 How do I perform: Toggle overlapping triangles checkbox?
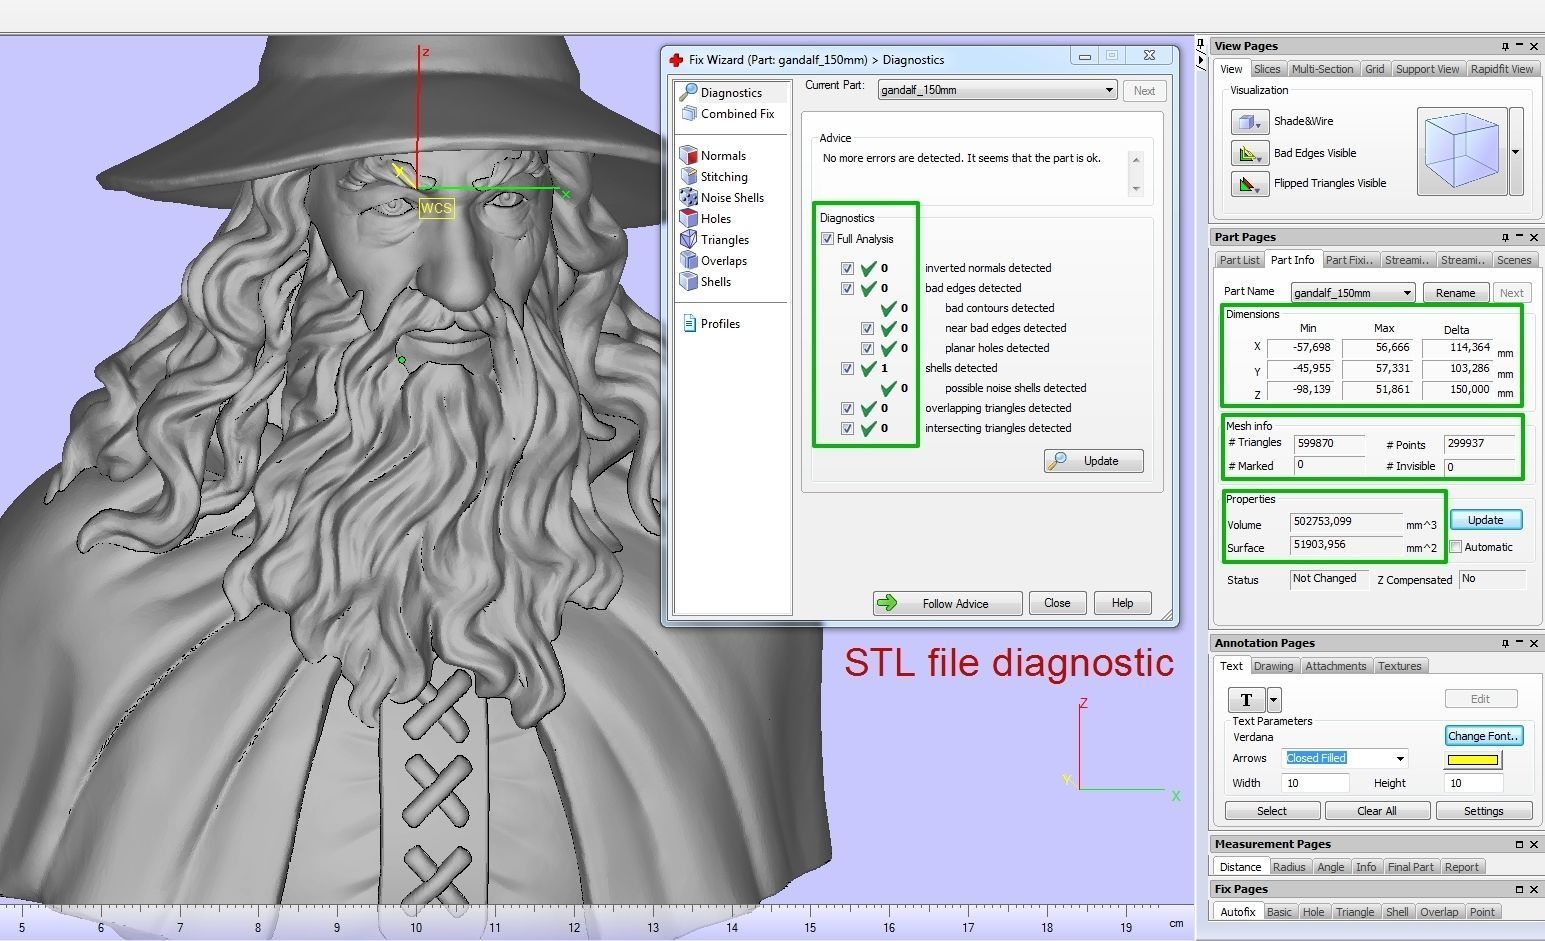point(847,408)
